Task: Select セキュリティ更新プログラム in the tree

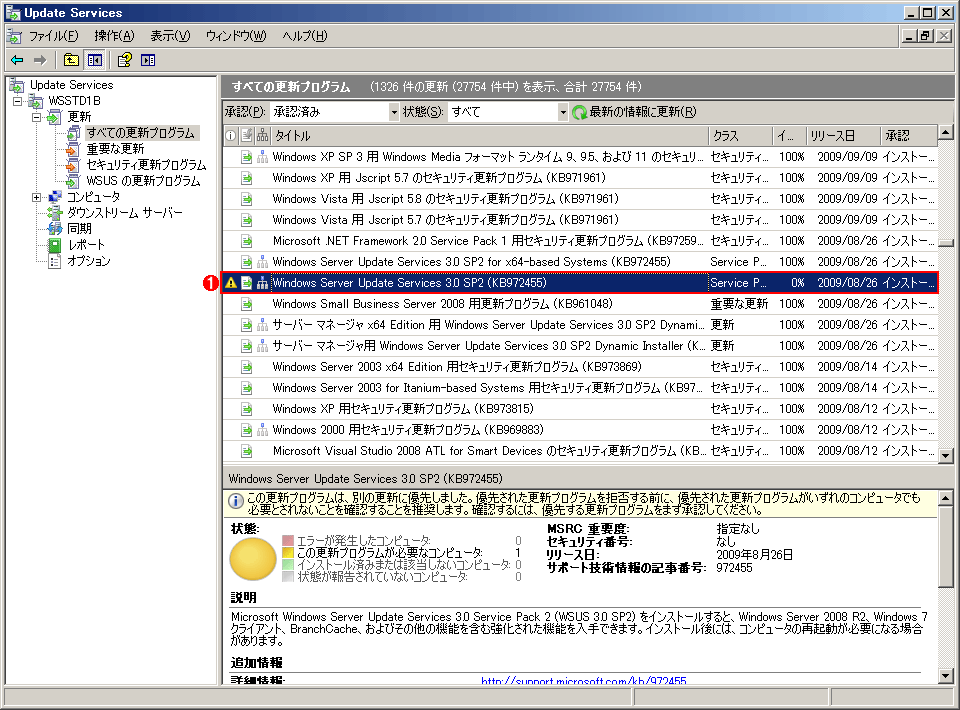Action: point(146,165)
